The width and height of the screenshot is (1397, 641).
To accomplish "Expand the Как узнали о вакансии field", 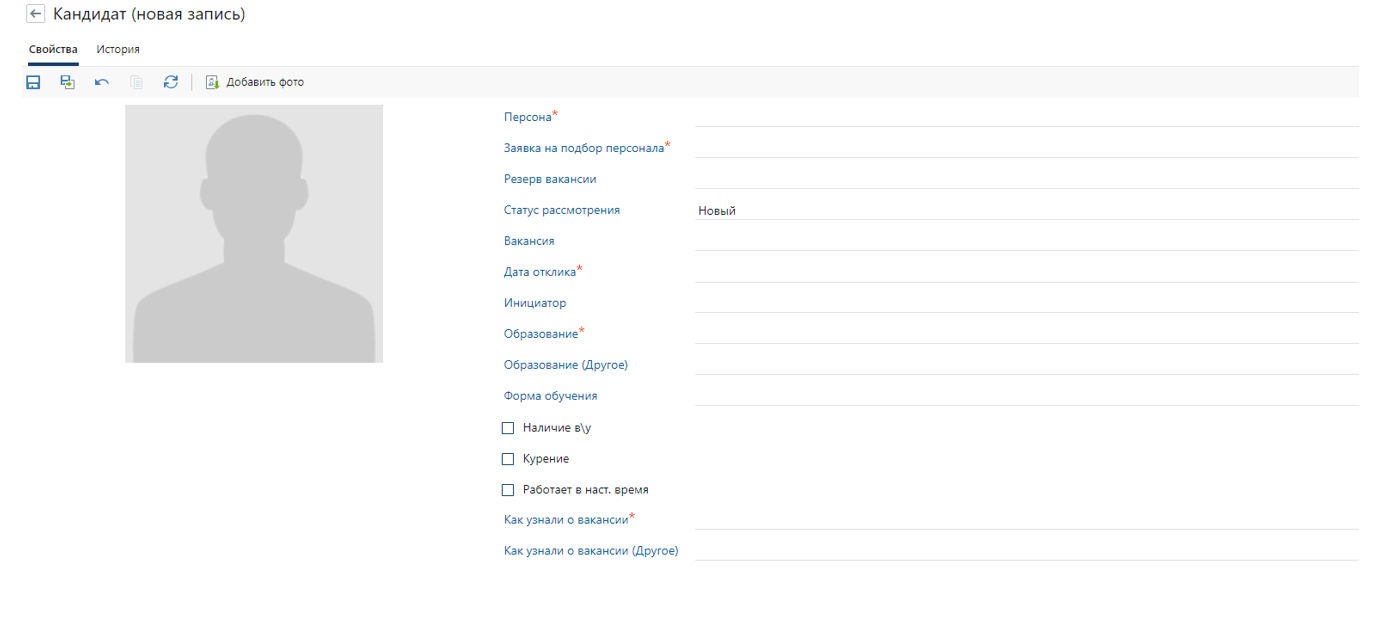I will pyautogui.click(x=1025, y=519).
